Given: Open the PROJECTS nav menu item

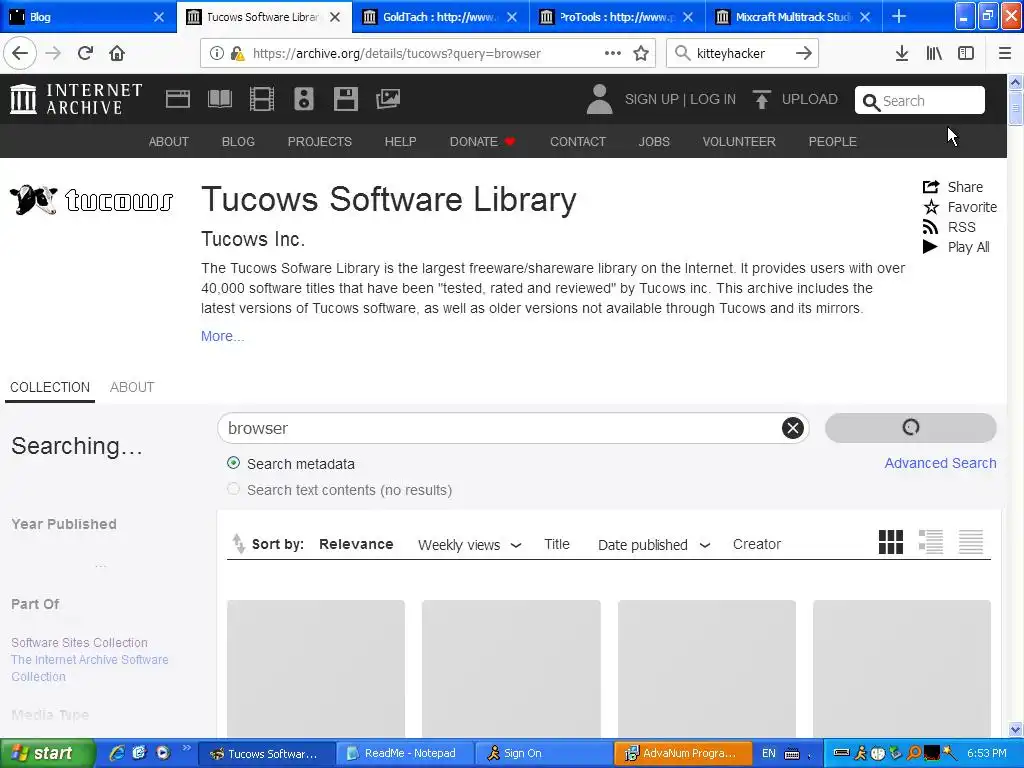Looking at the screenshot, I should (x=319, y=142).
